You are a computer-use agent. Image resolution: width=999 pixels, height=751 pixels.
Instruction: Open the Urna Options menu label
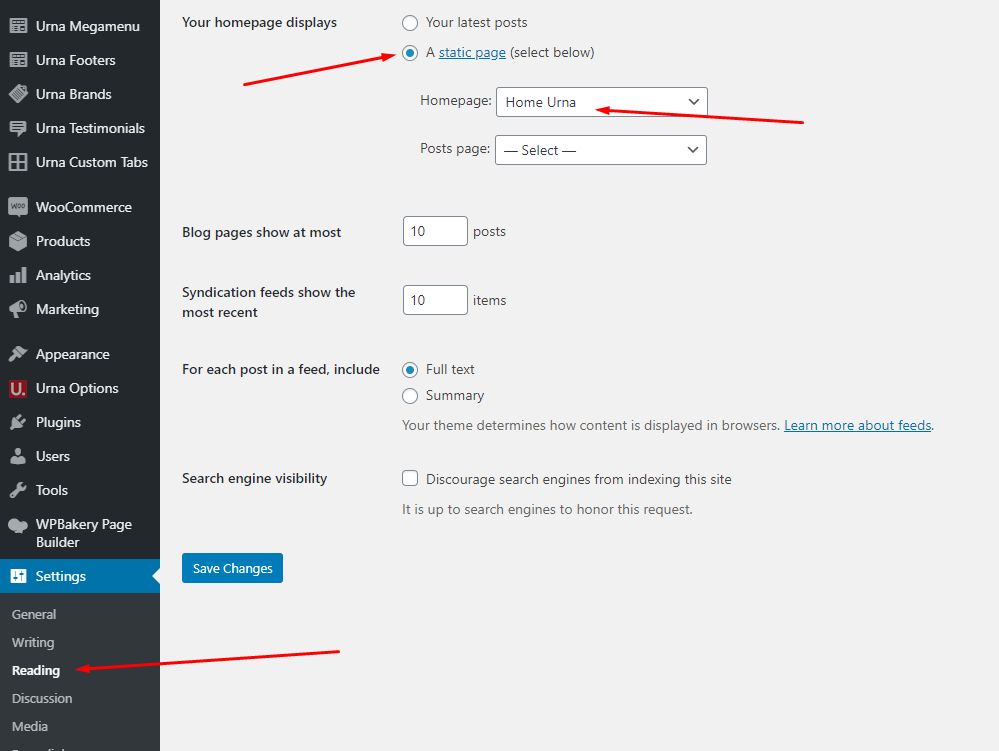tap(77, 389)
